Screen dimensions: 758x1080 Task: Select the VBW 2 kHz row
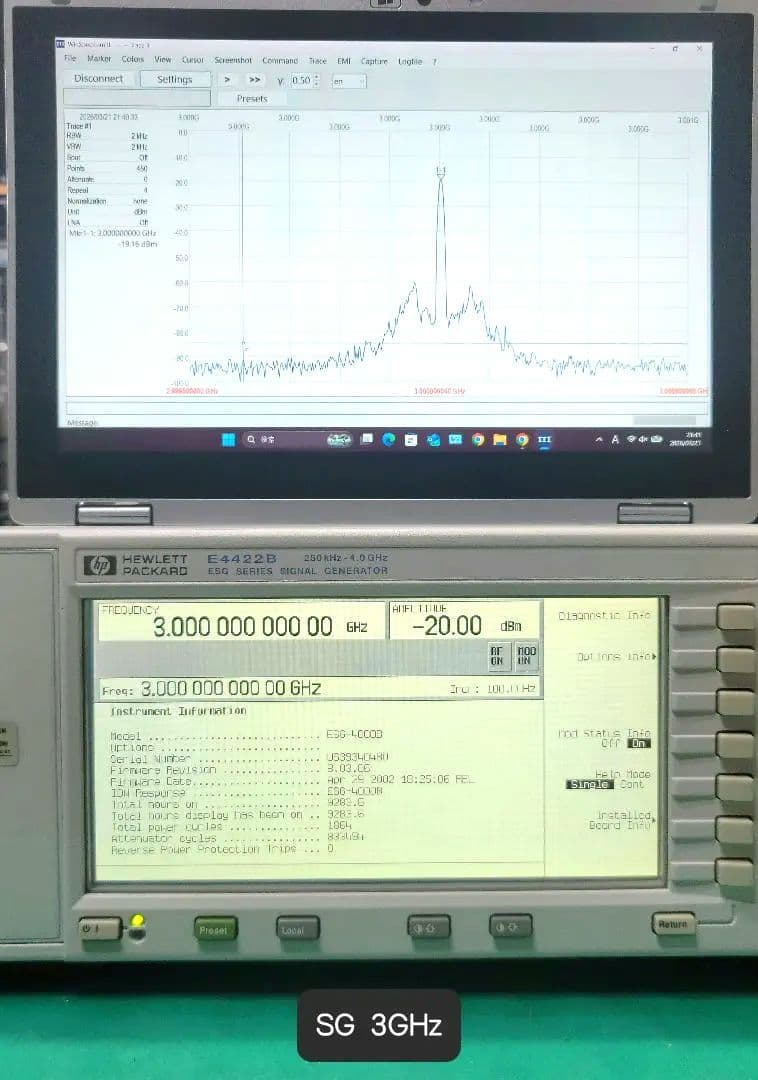107,147
